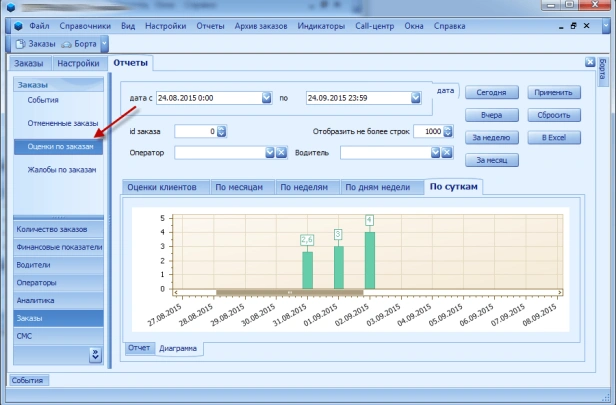Screen dimensions: 616x405
Task: Click the Борта toolbar icon
Action: pos(66,44)
